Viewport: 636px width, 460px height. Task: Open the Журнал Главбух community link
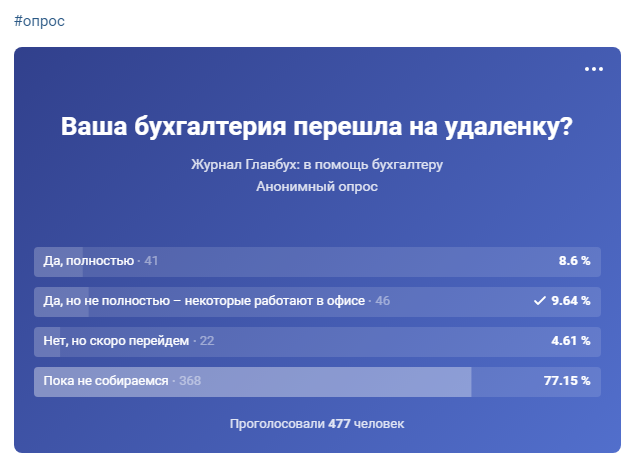(317, 164)
